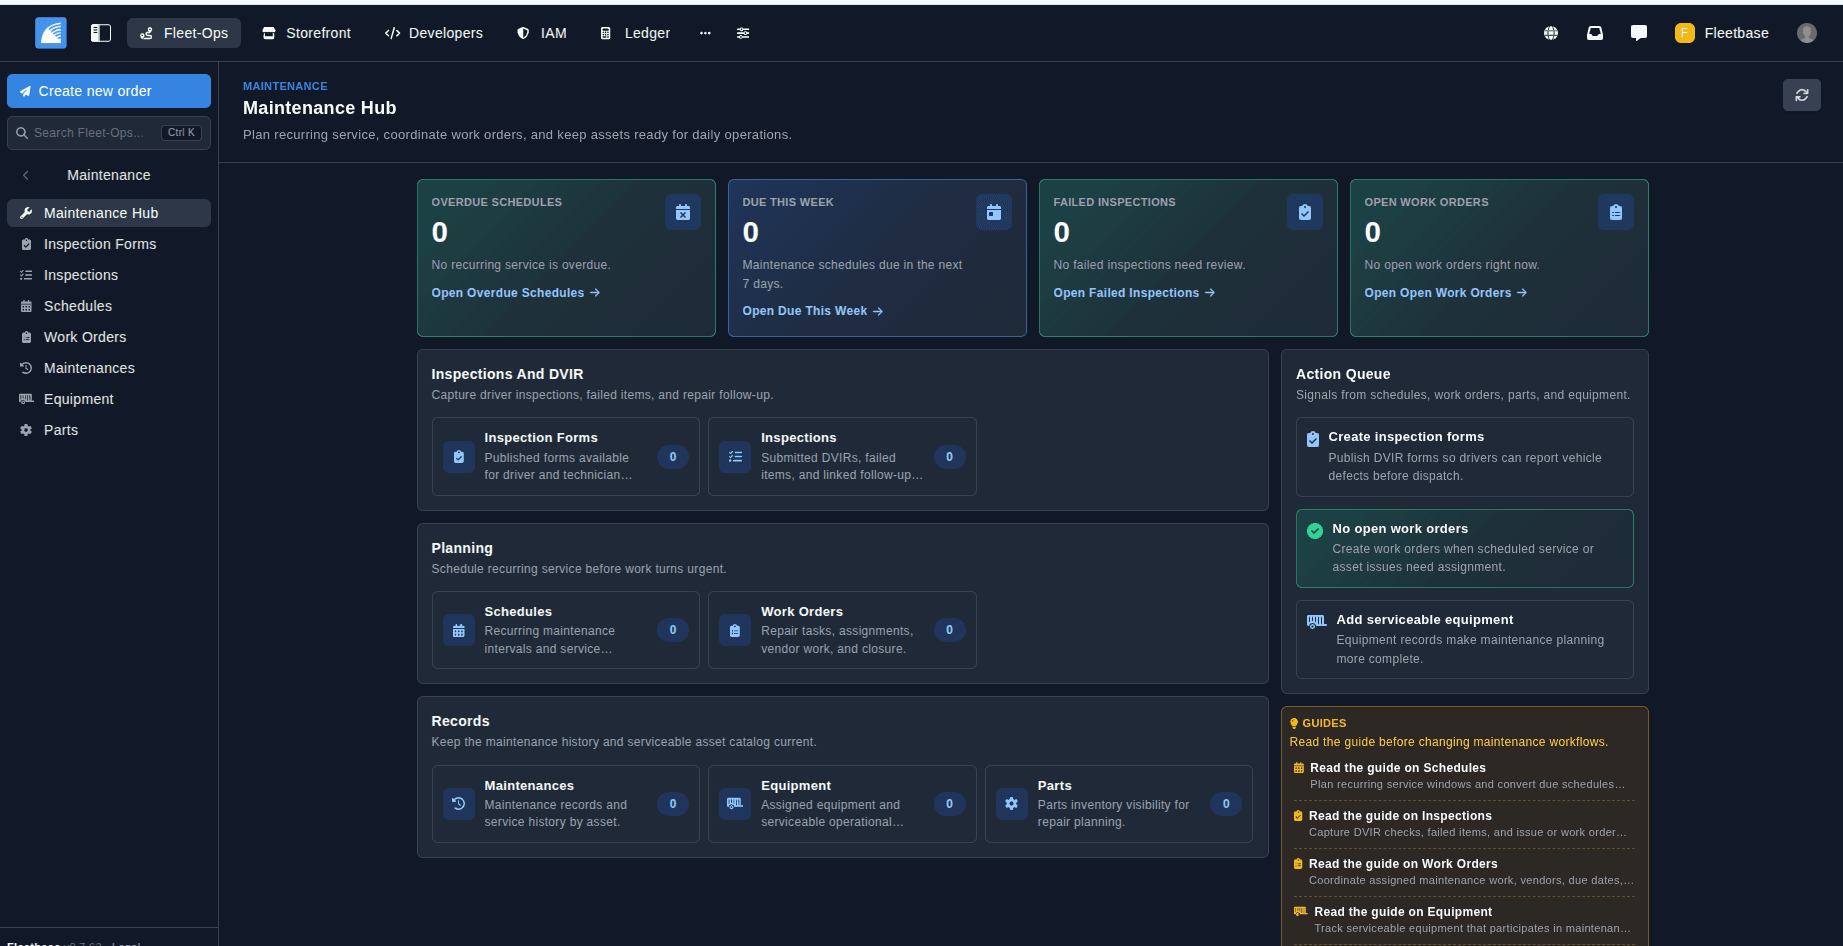The image size is (1843, 946).
Task: Focus the Search Fleet-Ops field
Action: pyautogui.click(x=109, y=133)
